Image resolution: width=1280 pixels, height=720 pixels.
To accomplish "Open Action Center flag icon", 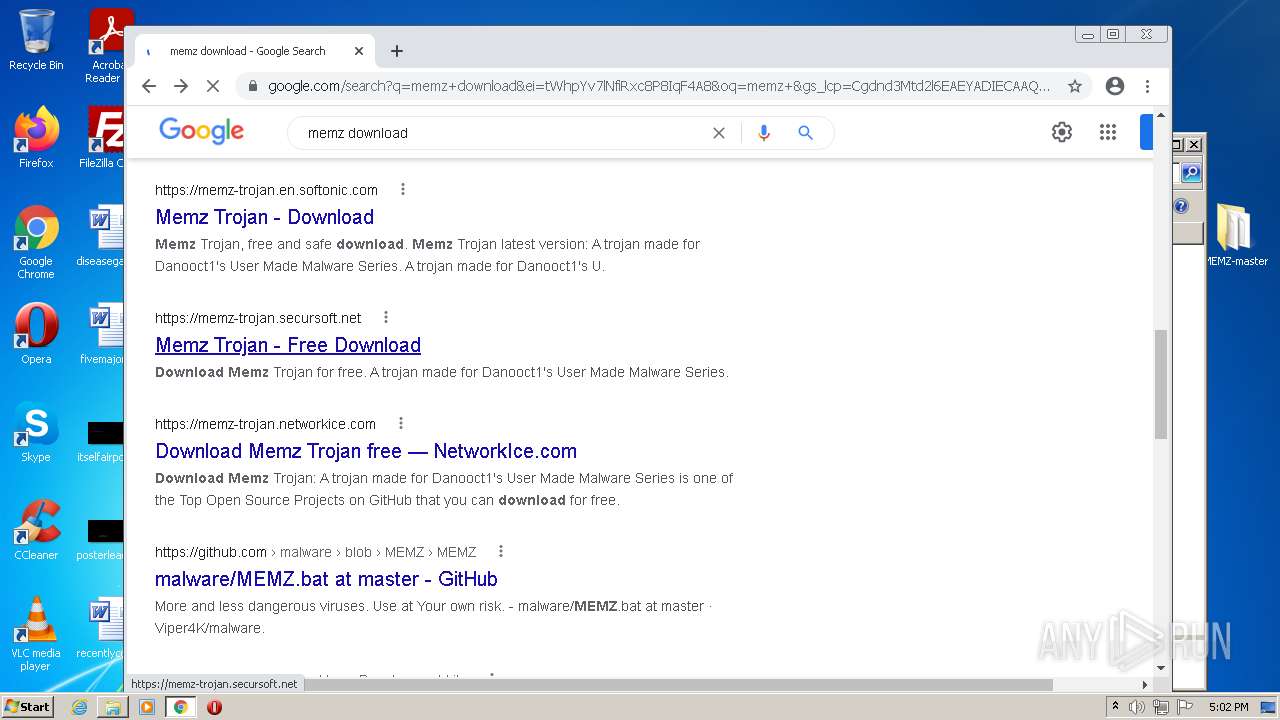I will pos(1183,707).
